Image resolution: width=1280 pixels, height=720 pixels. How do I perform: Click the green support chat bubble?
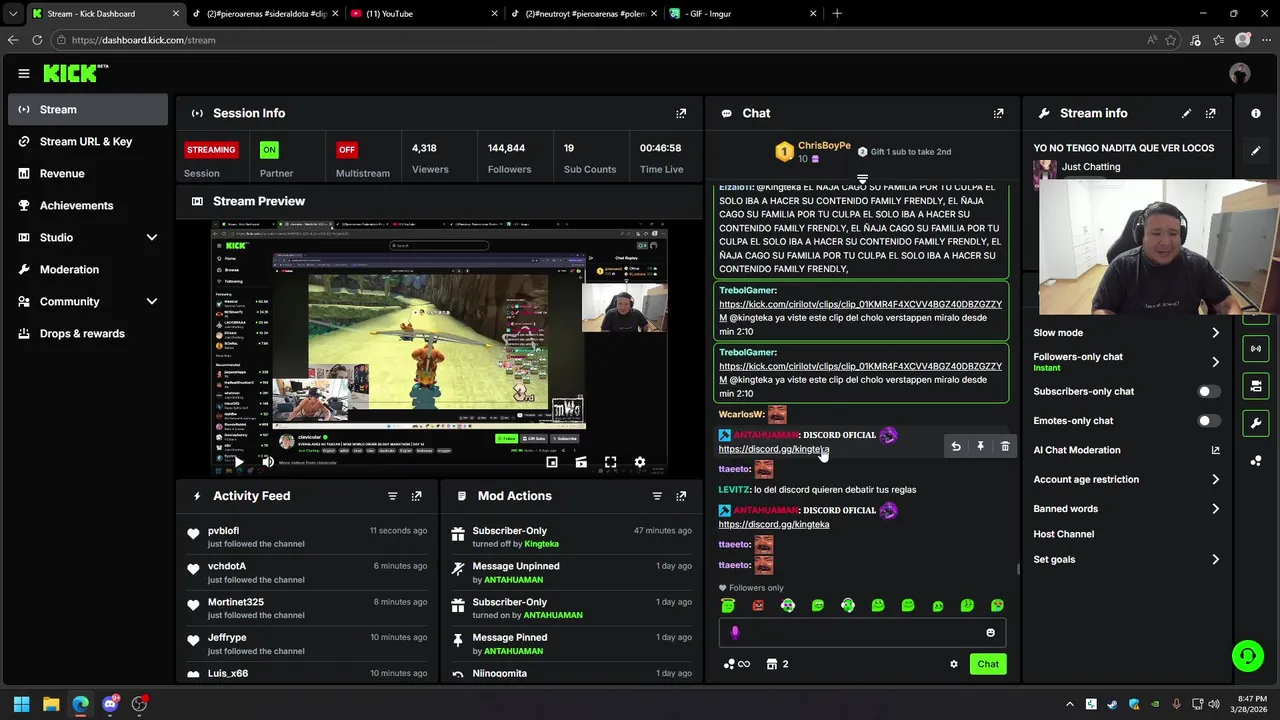tap(1247, 656)
